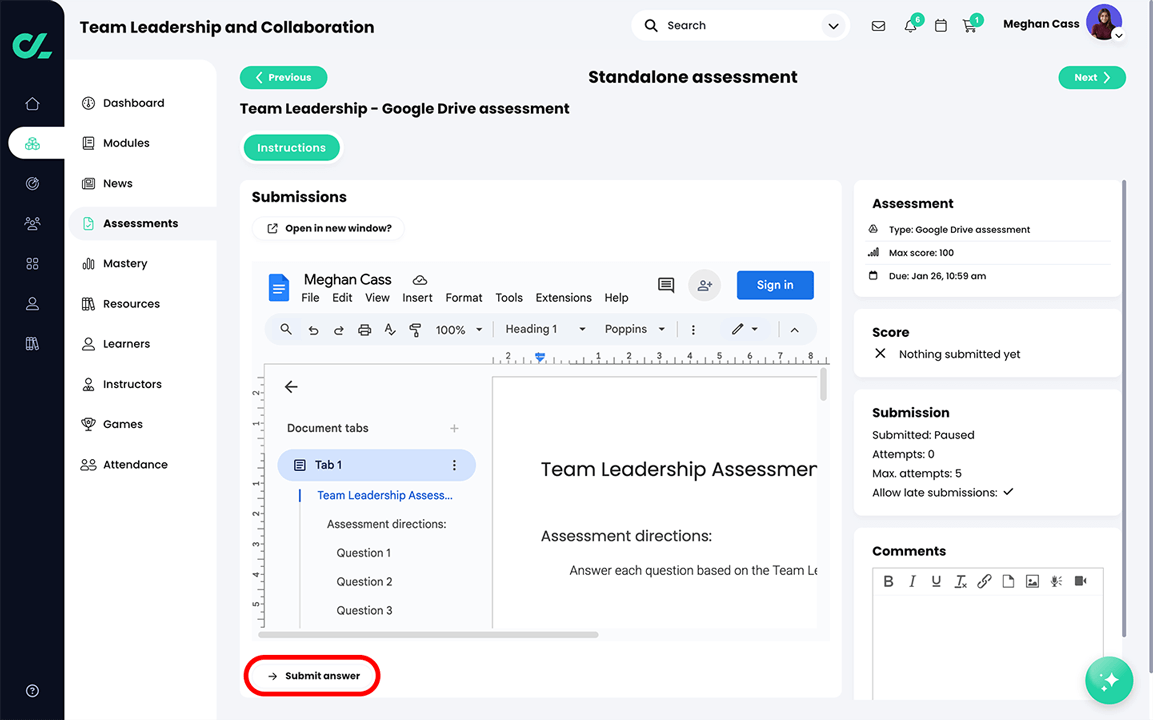Image resolution: width=1153 pixels, height=720 pixels.
Task: Insert an image in the comments editor
Action: coord(1032,580)
